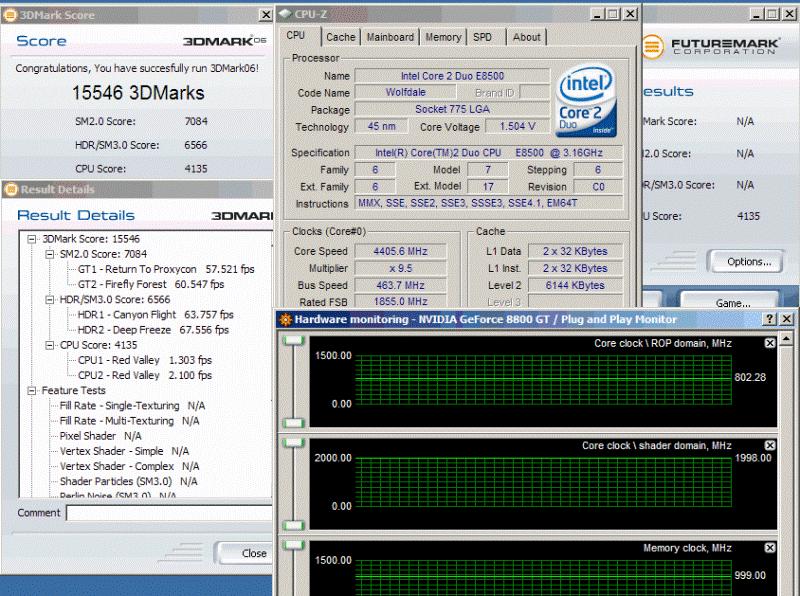Click the Comment input field

[x=169, y=513]
